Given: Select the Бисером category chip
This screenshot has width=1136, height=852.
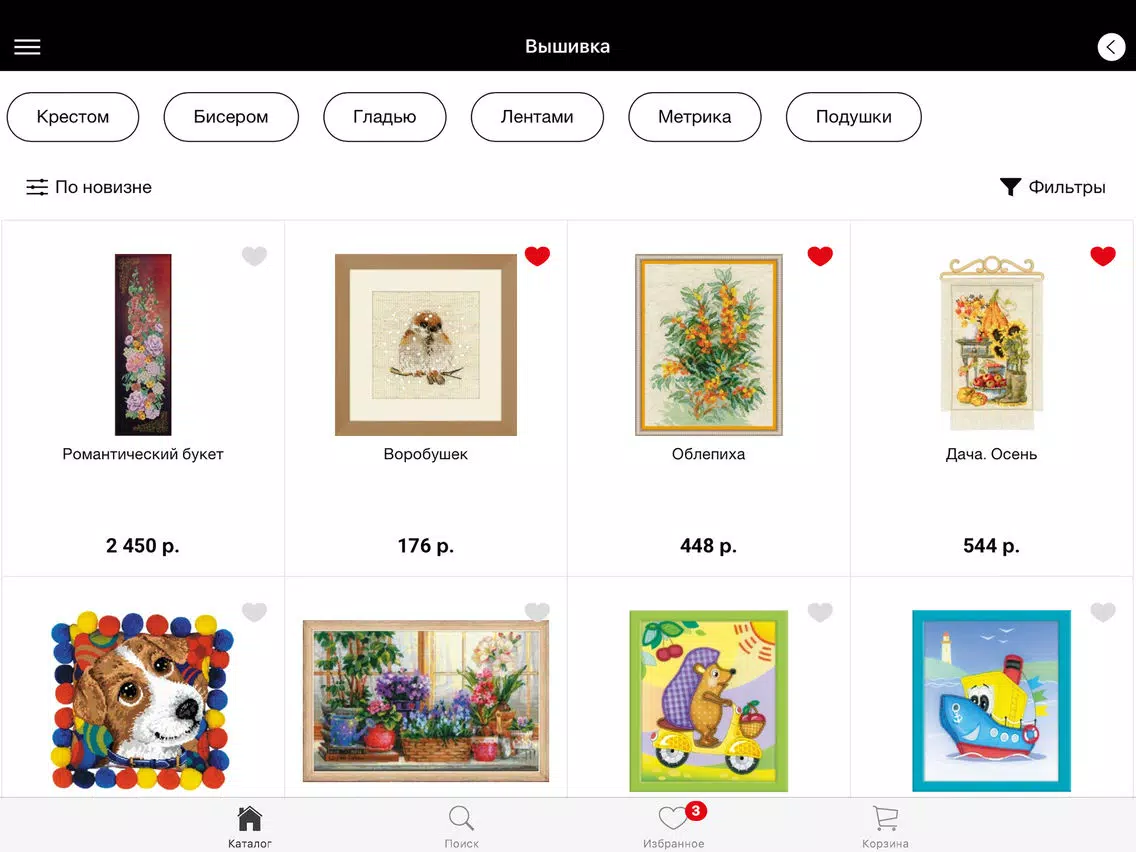Looking at the screenshot, I should coord(231,117).
